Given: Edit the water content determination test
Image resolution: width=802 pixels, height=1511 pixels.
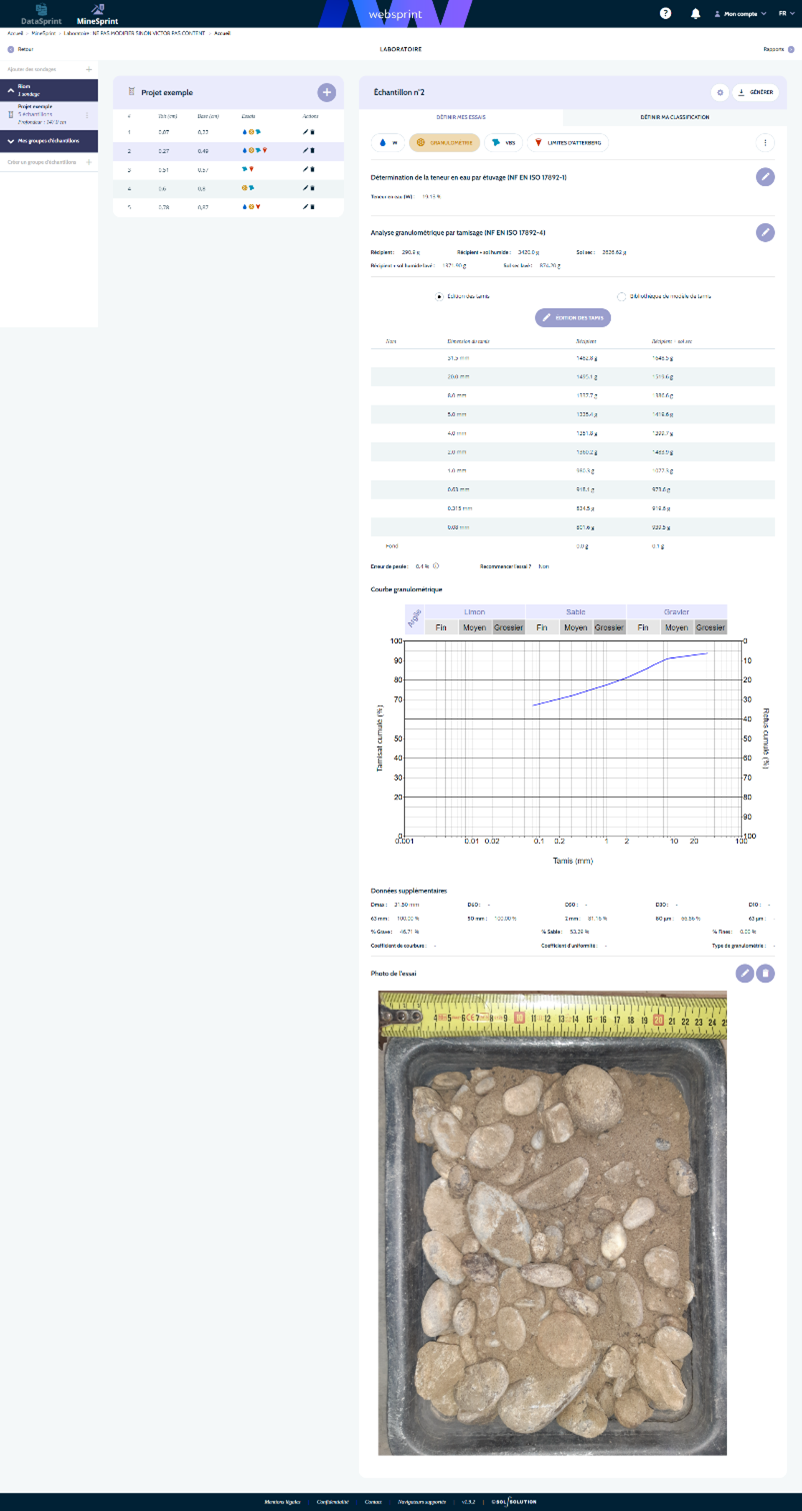Looking at the screenshot, I should pos(764,177).
